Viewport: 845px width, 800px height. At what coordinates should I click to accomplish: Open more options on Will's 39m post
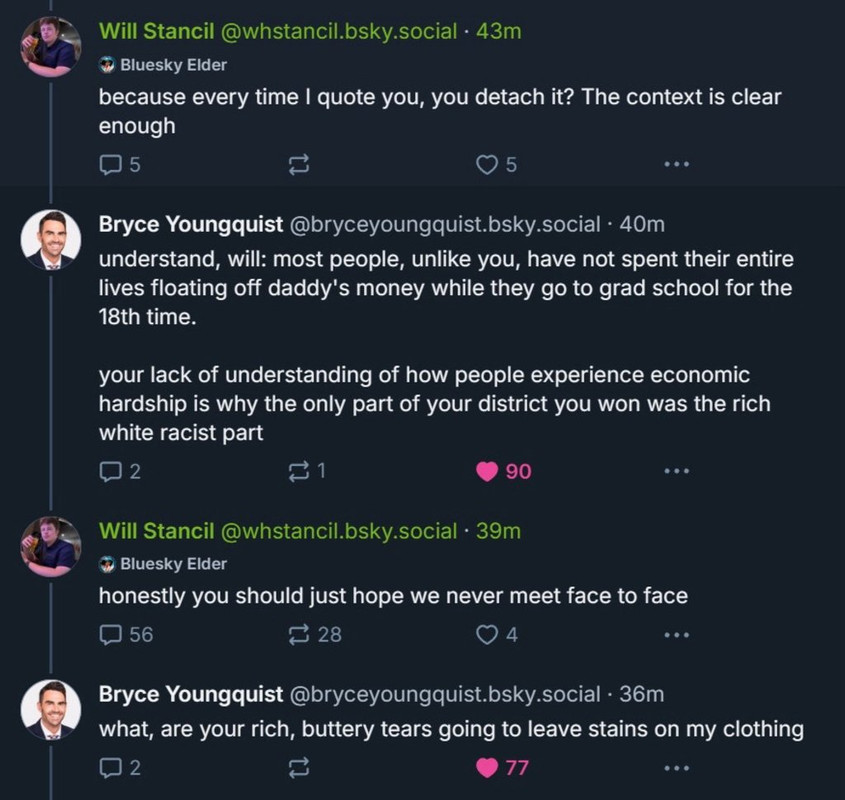[x=676, y=634]
